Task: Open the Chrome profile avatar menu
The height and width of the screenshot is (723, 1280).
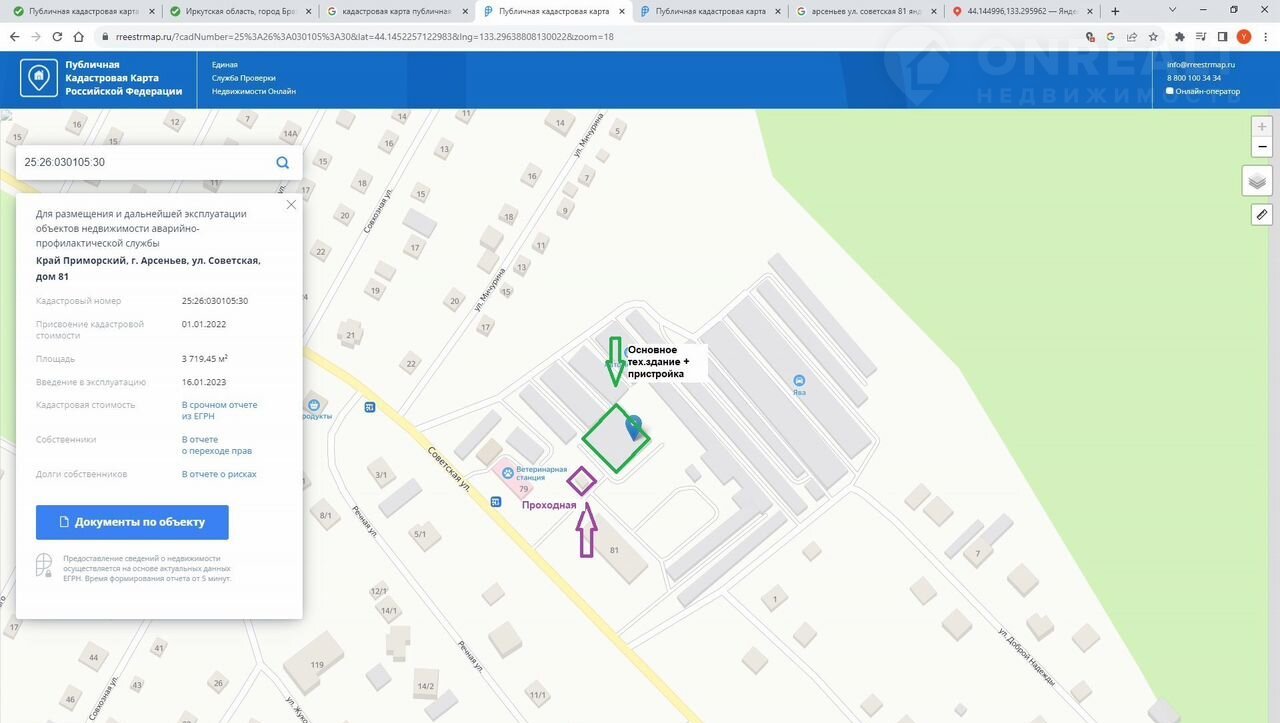Action: pyautogui.click(x=1244, y=36)
